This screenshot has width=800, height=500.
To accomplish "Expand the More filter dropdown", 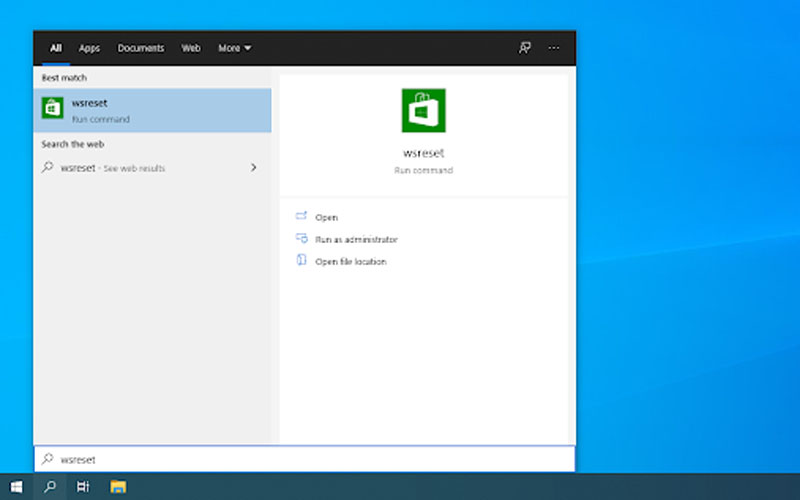I will (x=235, y=48).
